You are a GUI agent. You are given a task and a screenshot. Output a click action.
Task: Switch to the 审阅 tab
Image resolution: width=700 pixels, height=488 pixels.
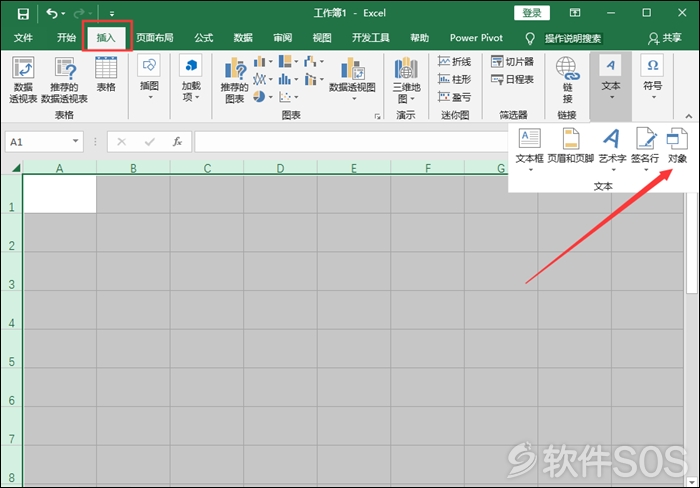[x=282, y=38]
